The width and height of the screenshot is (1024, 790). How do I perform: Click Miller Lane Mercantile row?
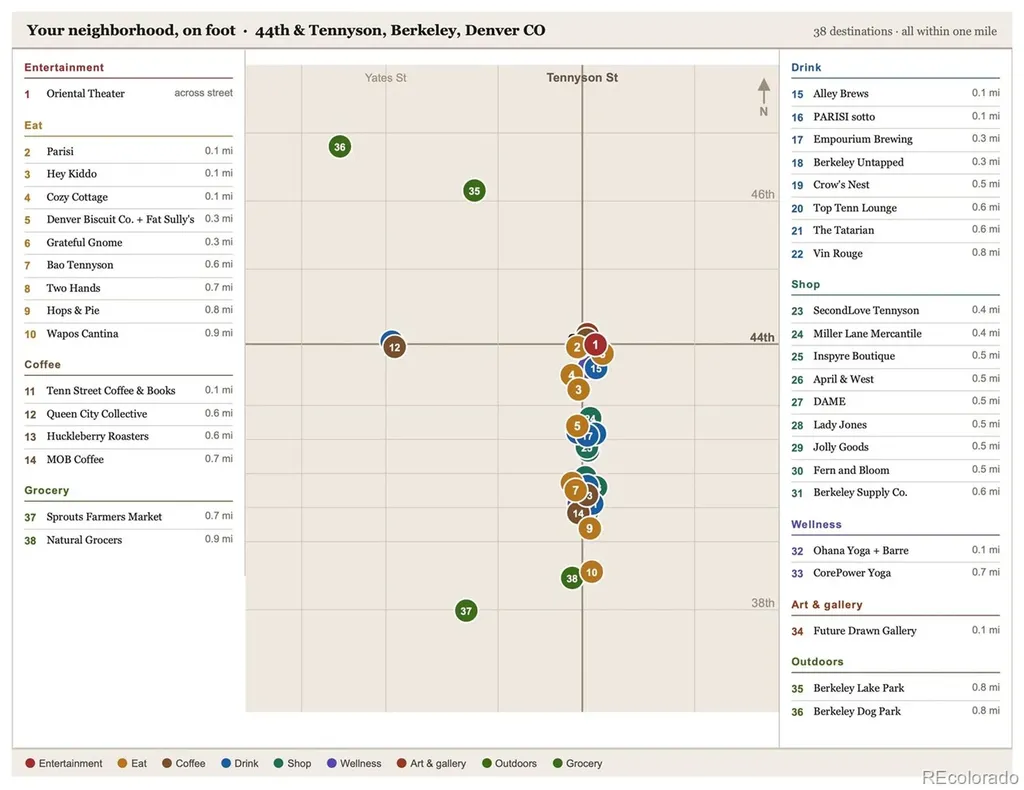tap(895, 334)
